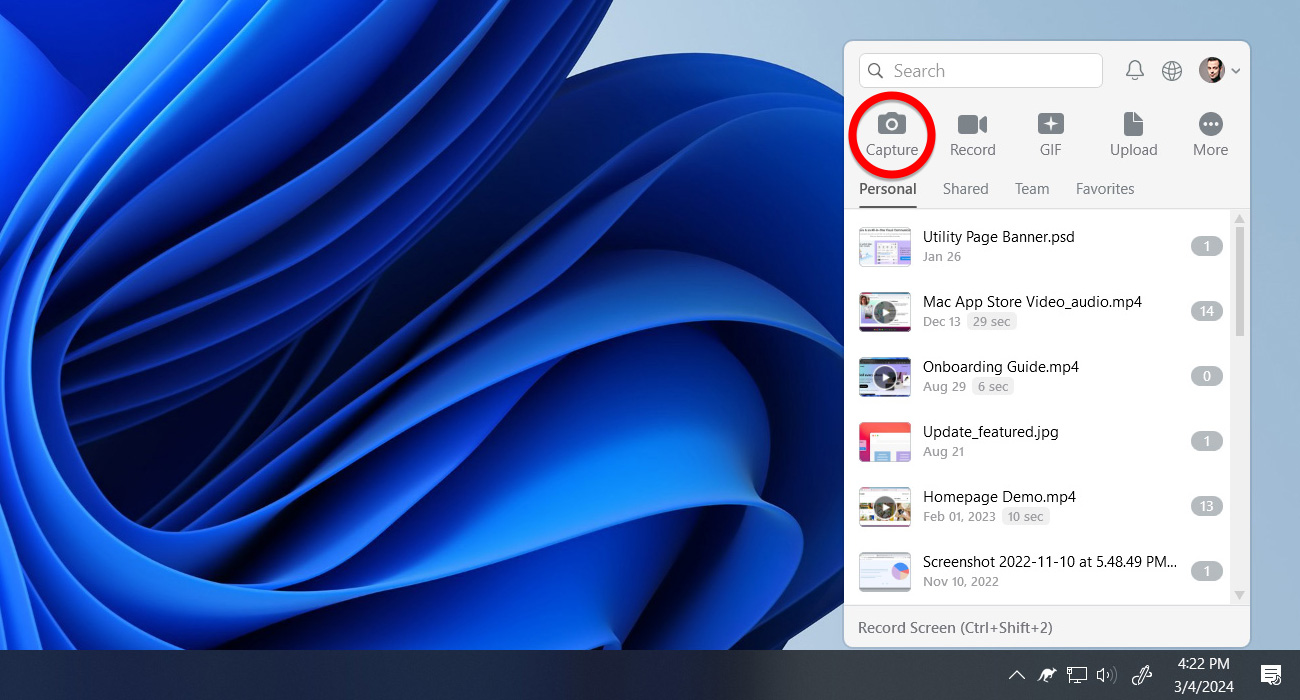Click the globe icon near the avatar
The width and height of the screenshot is (1300, 700).
pyautogui.click(x=1171, y=70)
